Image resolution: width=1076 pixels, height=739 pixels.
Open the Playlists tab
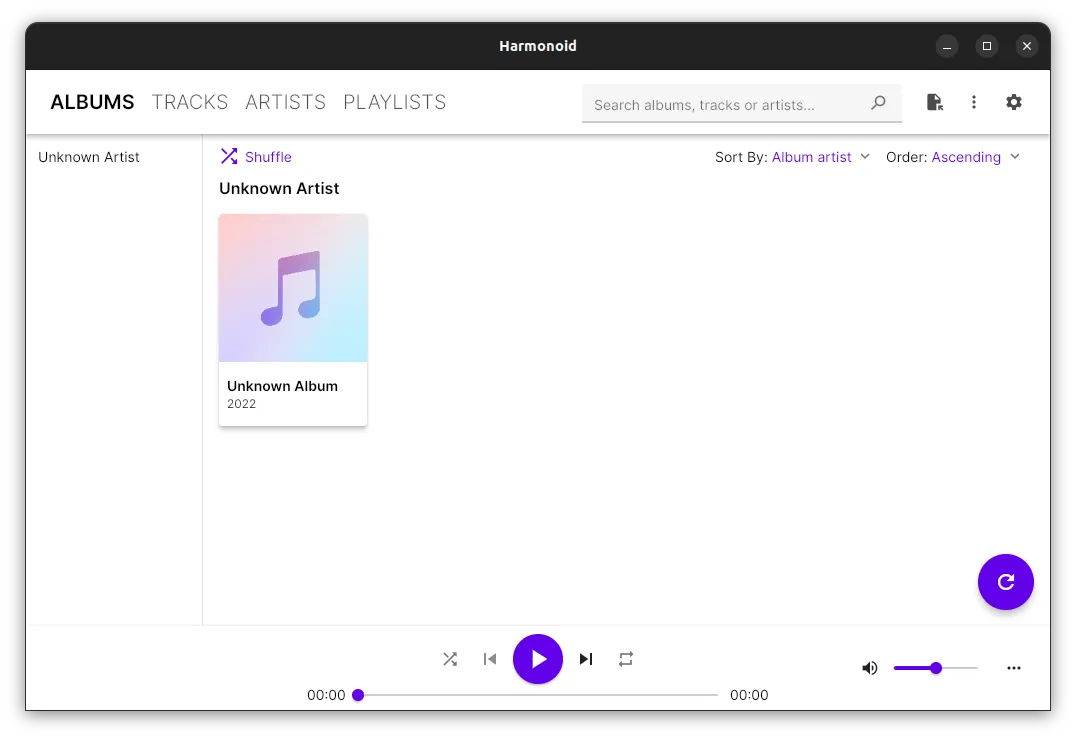coord(394,102)
